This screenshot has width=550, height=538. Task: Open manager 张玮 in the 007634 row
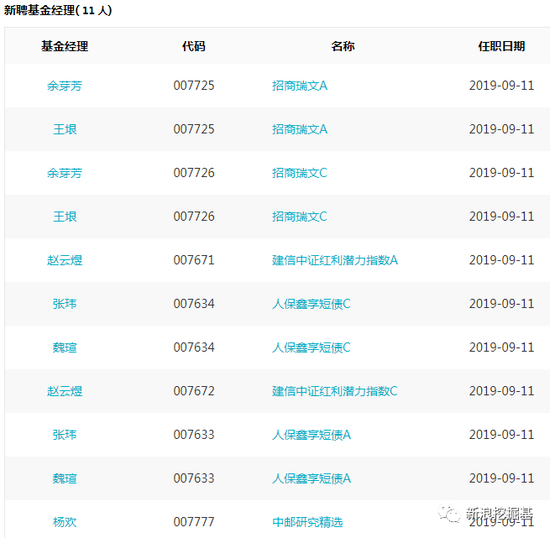65,304
